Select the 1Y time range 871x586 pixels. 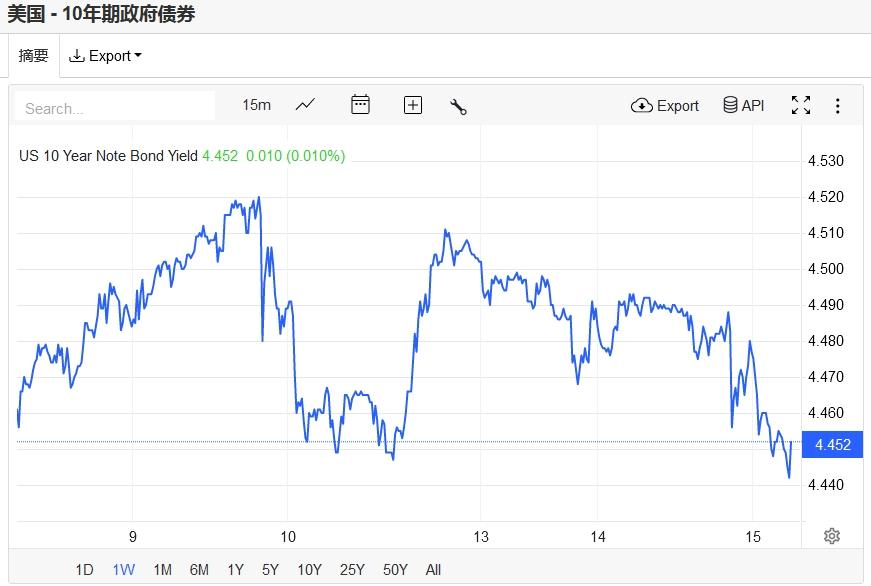click(235, 570)
